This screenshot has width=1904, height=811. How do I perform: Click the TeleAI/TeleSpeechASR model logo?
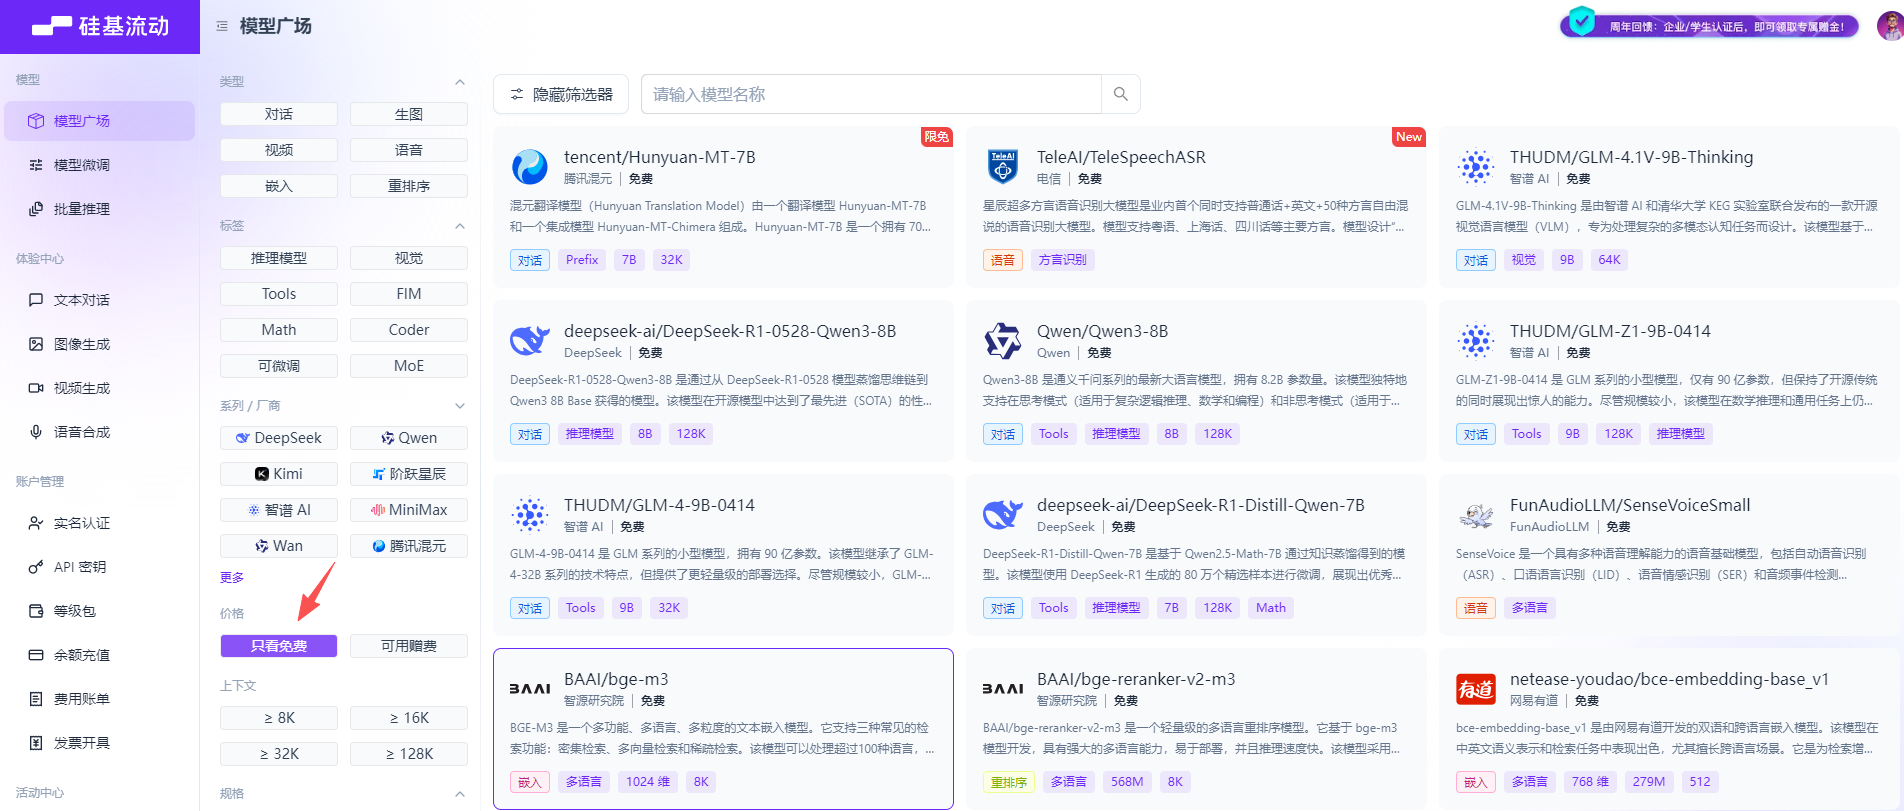pyautogui.click(x=1003, y=167)
